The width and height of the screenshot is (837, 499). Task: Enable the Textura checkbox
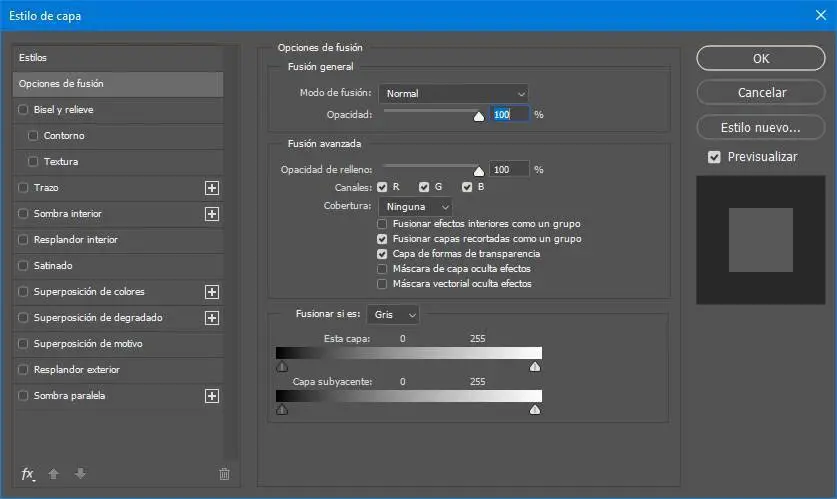33,161
